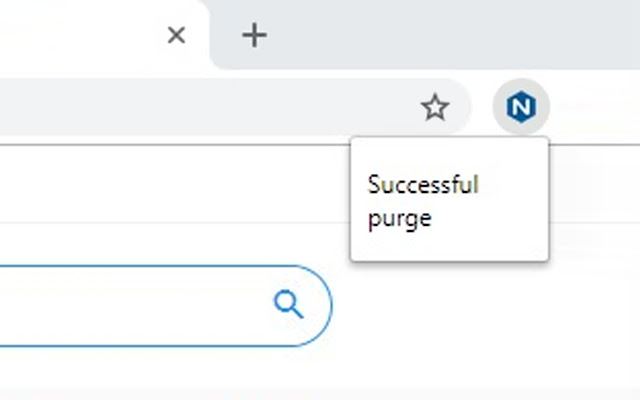Click the word "Successful" in the popup

pyautogui.click(x=424, y=185)
